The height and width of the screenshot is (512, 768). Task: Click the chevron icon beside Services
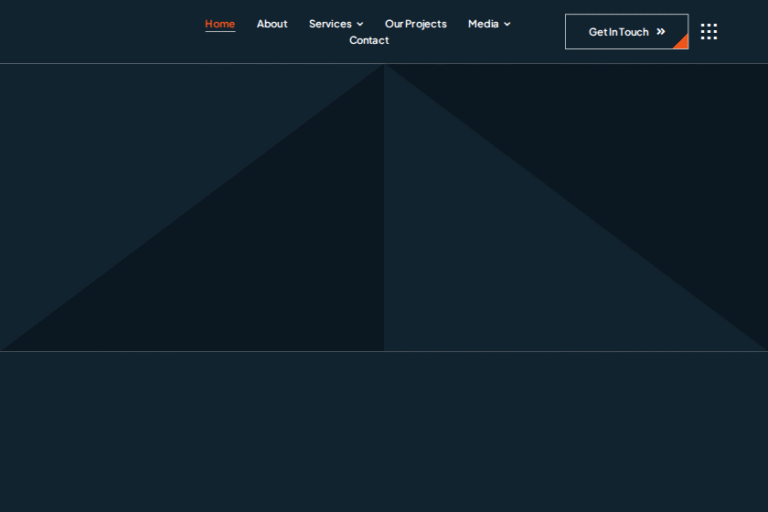pyautogui.click(x=360, y=24)
